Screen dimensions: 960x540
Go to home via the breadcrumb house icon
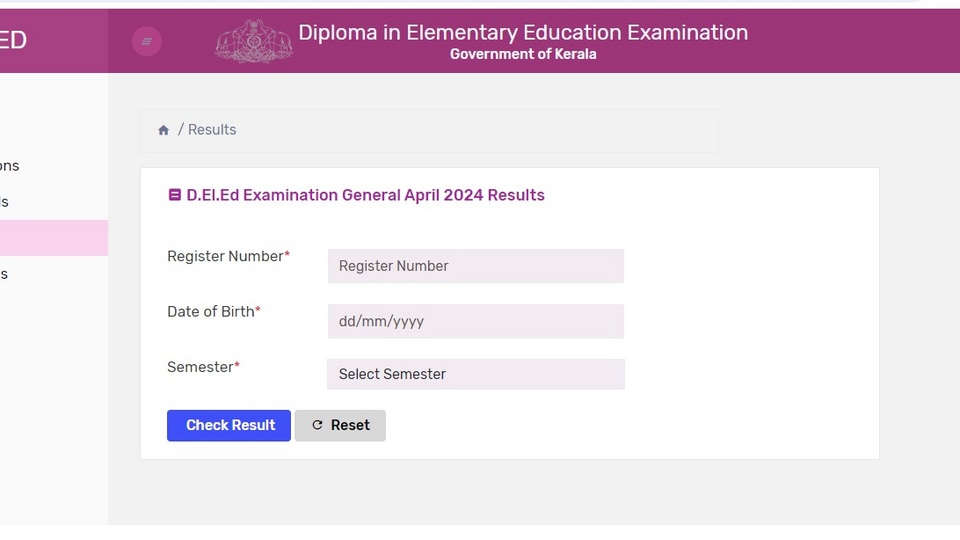tap(163, 130)
